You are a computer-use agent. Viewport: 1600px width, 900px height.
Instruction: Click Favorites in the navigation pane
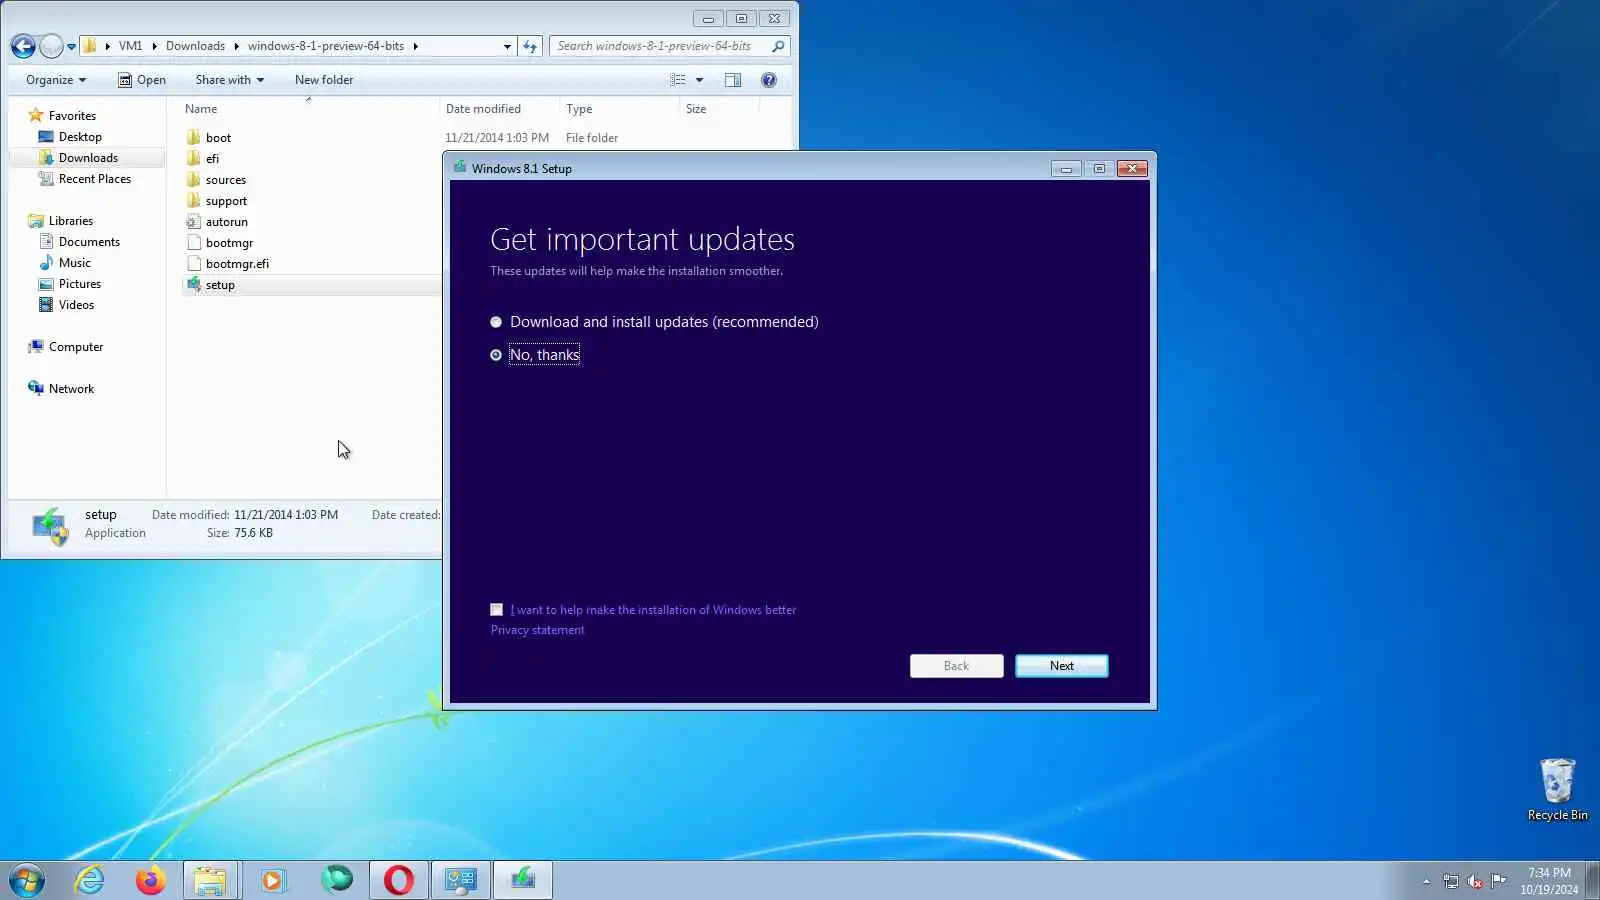pos(72,116)
